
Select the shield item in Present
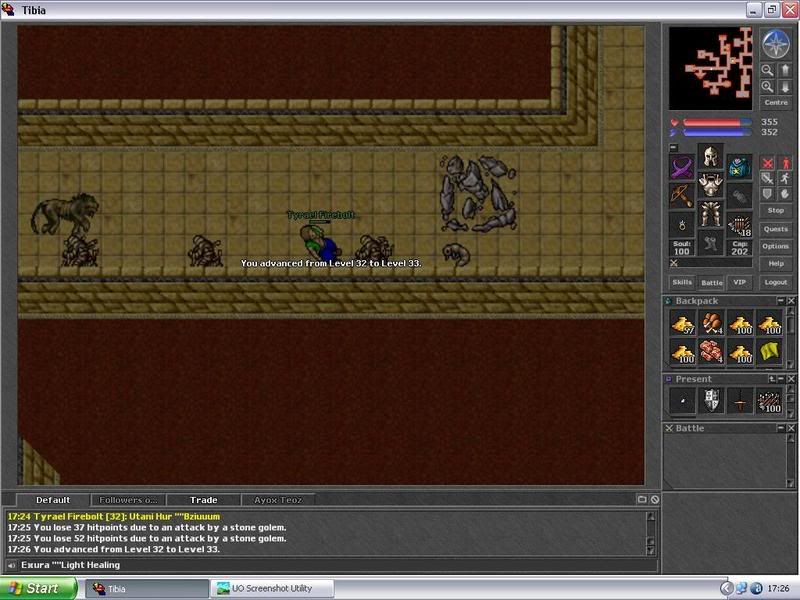click(x=711, y=401)
